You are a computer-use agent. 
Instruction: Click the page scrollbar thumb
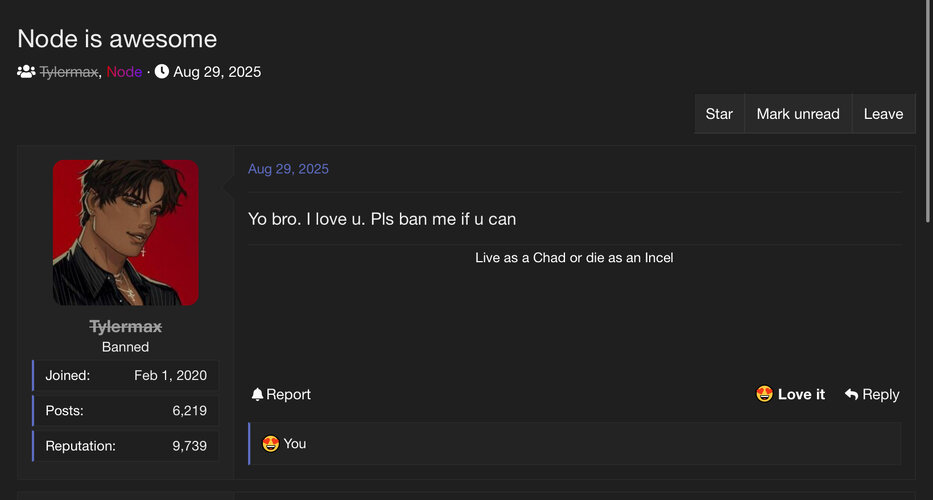928,111
